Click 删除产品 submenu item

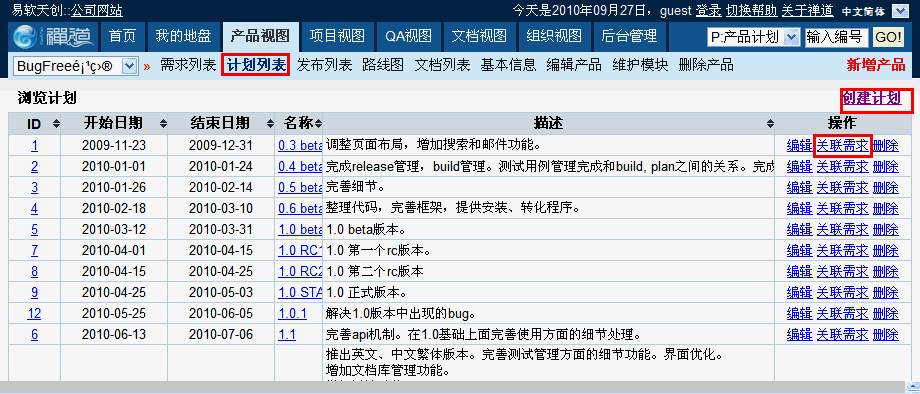[x=706, y=65]
